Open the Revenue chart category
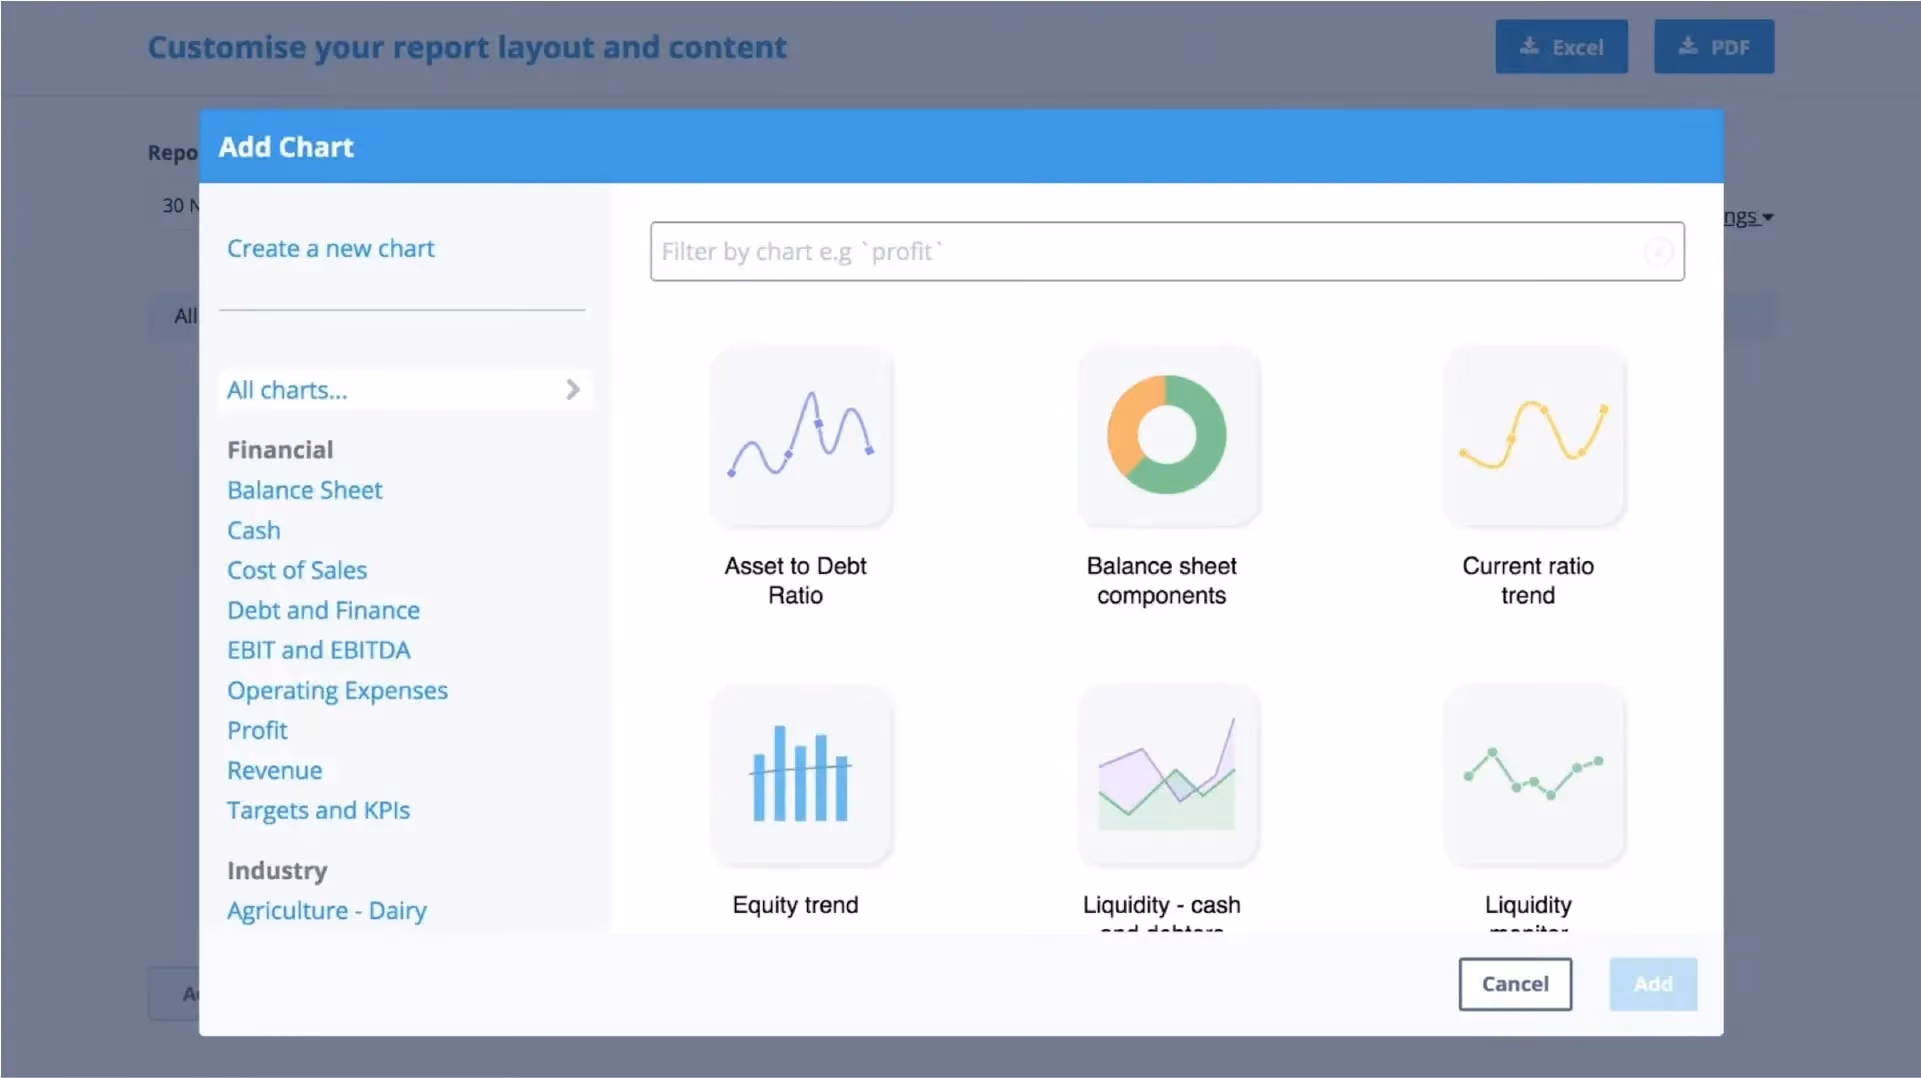 point(275,770)
